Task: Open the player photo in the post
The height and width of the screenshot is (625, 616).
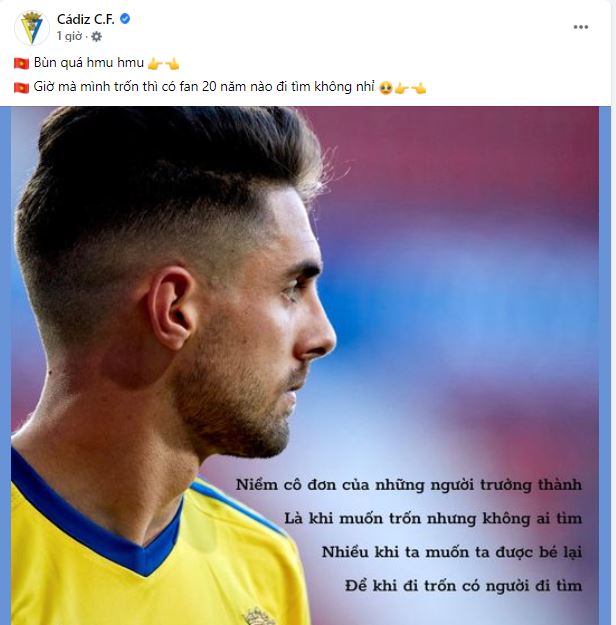Action: tap(305, 366)
